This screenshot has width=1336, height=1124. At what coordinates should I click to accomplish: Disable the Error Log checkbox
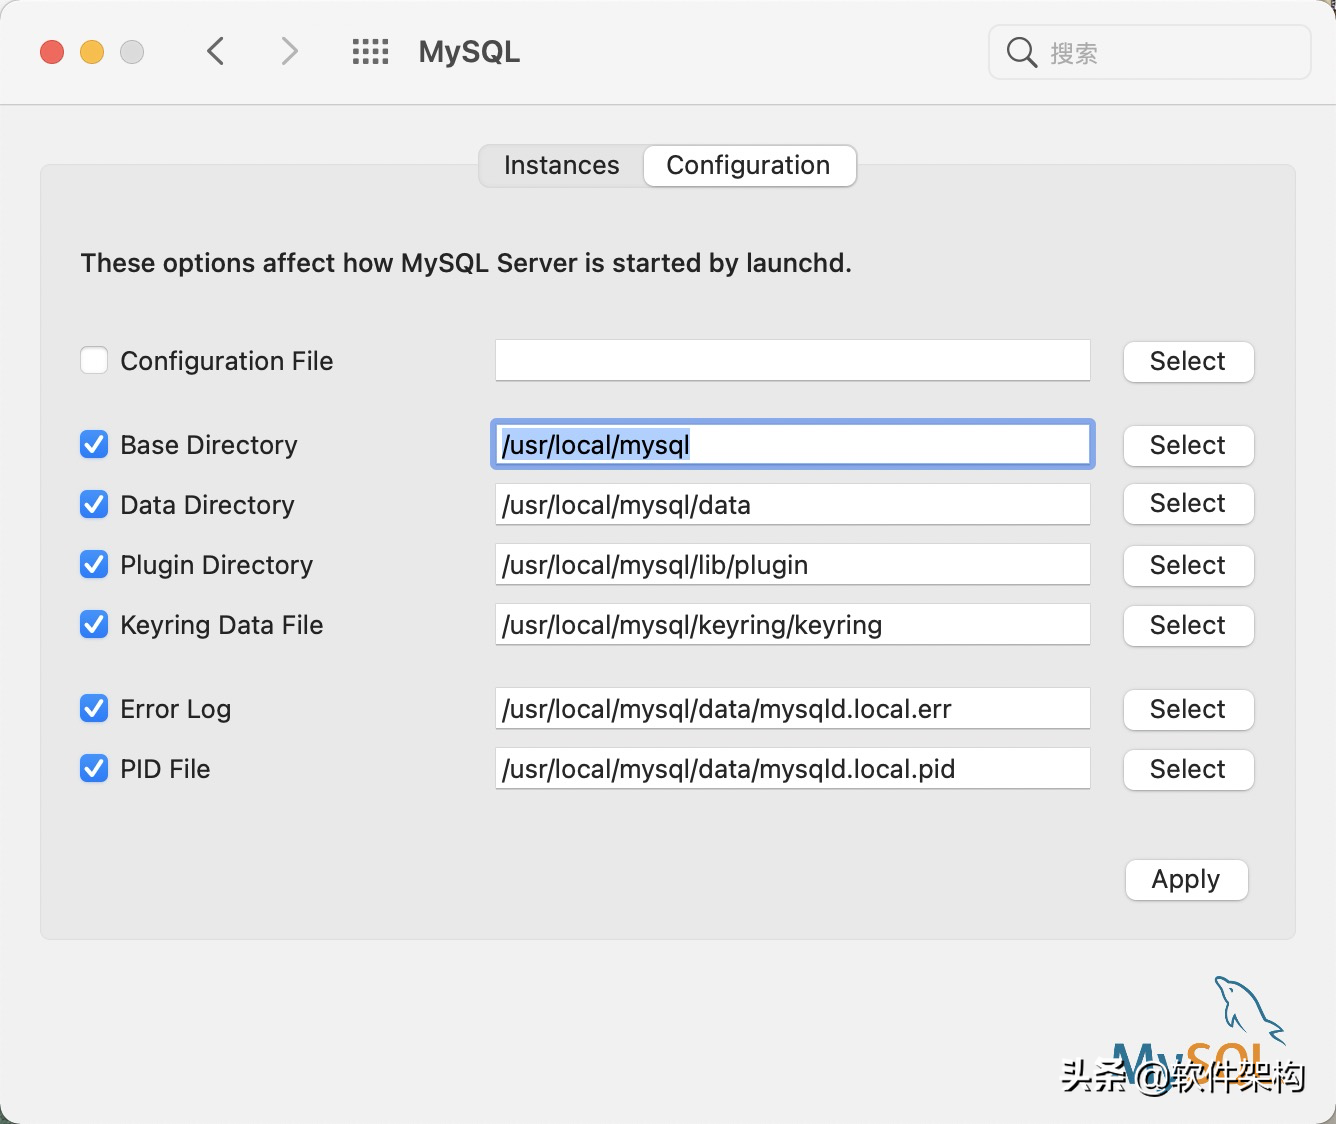coord(94,708)
